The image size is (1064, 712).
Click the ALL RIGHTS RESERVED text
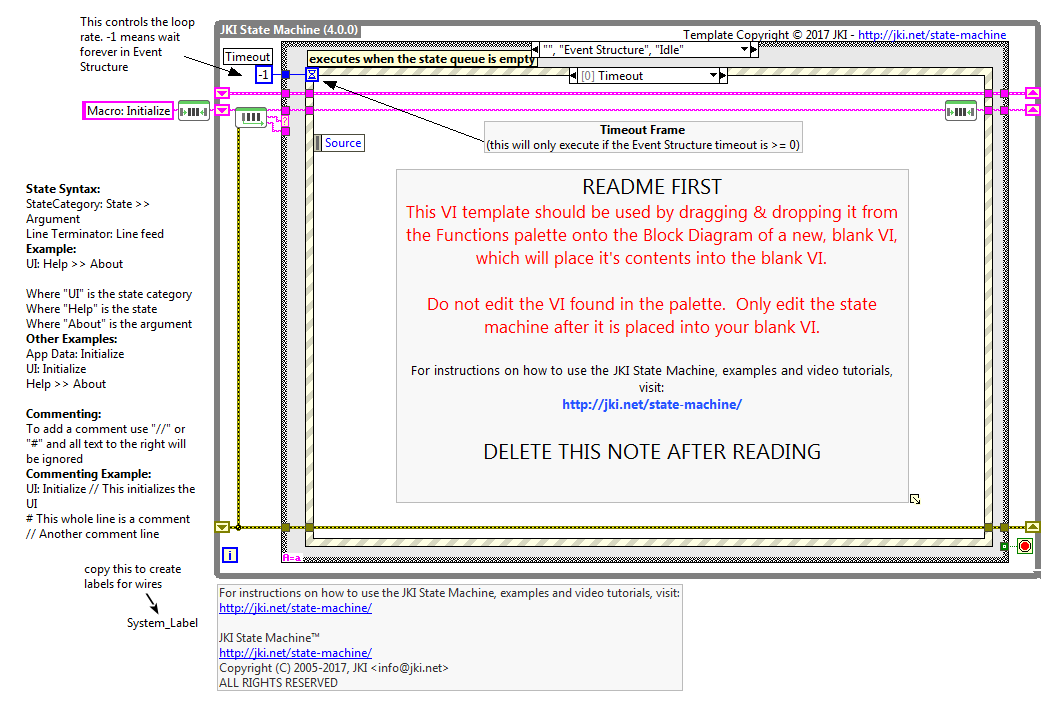click(278, 683)
